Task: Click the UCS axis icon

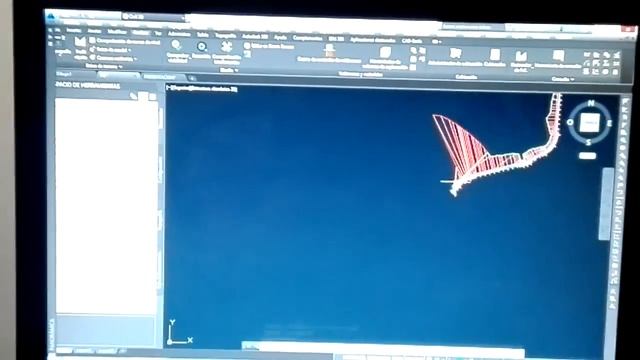Action: pos(179,333)
